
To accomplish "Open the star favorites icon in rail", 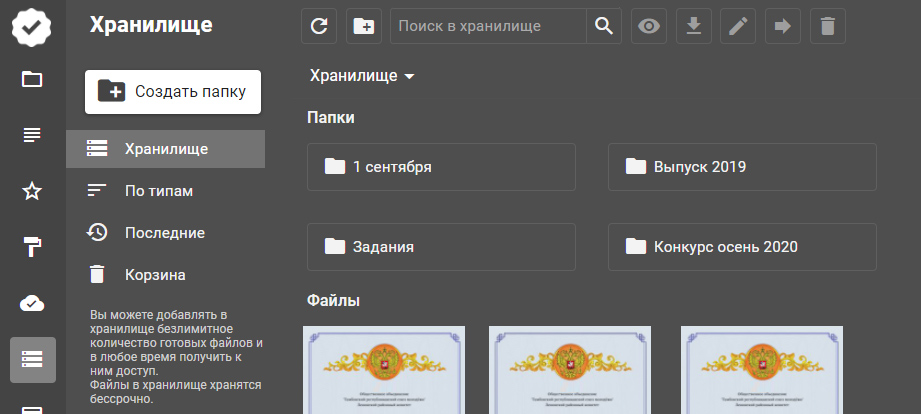I will click(32, 191).
